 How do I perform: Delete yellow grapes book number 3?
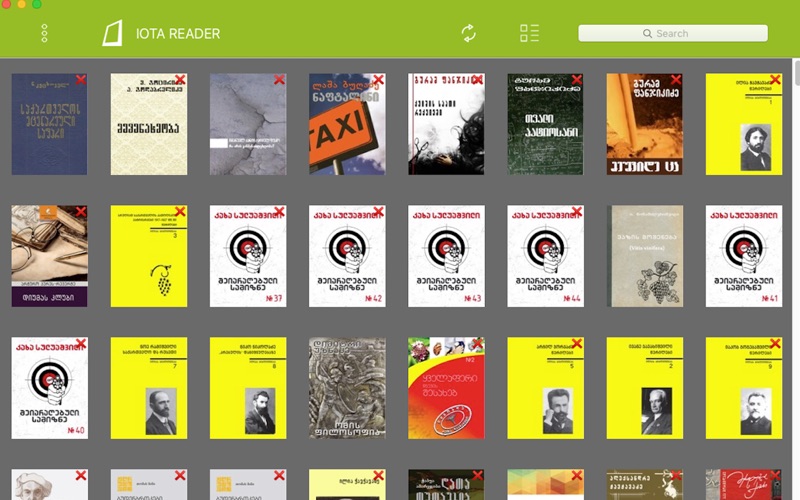180,212
